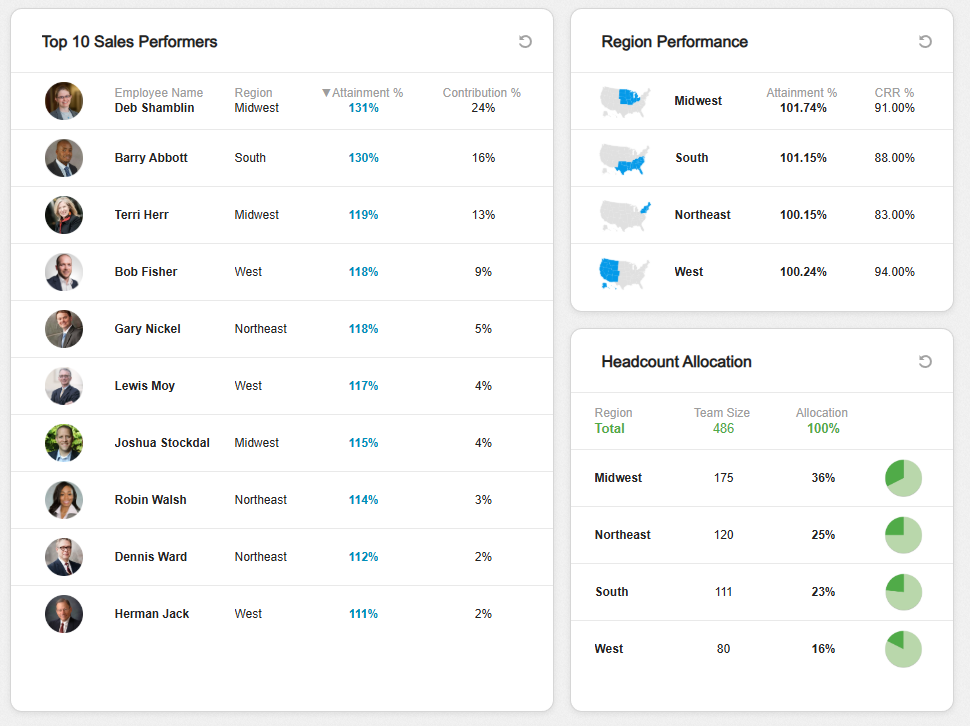Select Robin Walsh's avatar
Screen dimensions: 970x726
pyautogui.click(x=64, y=500)
